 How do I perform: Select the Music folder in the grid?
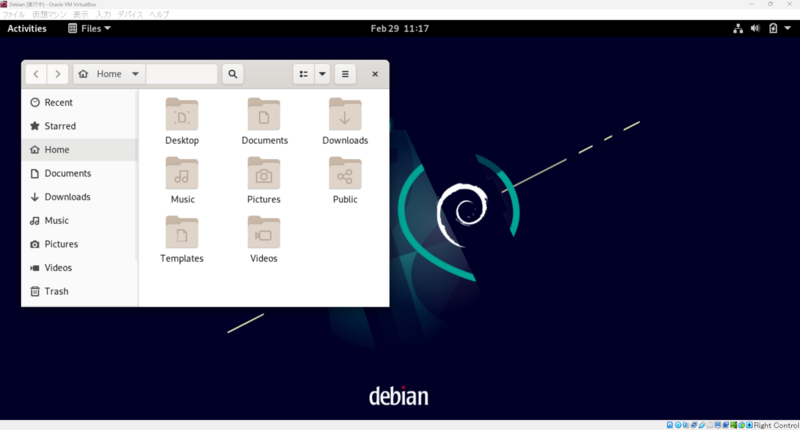coord(182,173)
